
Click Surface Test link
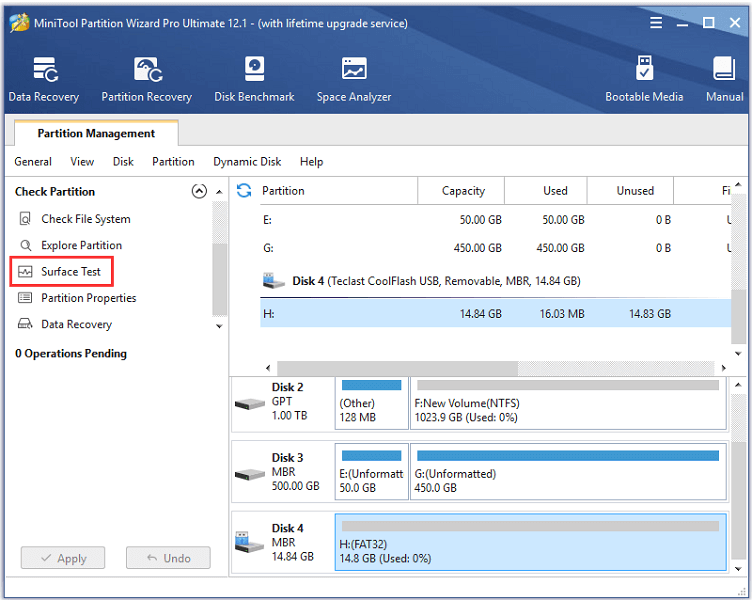click(70, 271)
